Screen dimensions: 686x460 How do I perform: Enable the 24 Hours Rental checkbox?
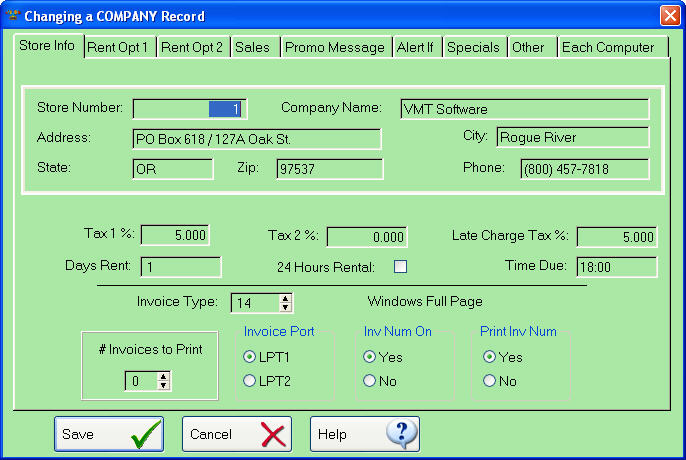400,266
